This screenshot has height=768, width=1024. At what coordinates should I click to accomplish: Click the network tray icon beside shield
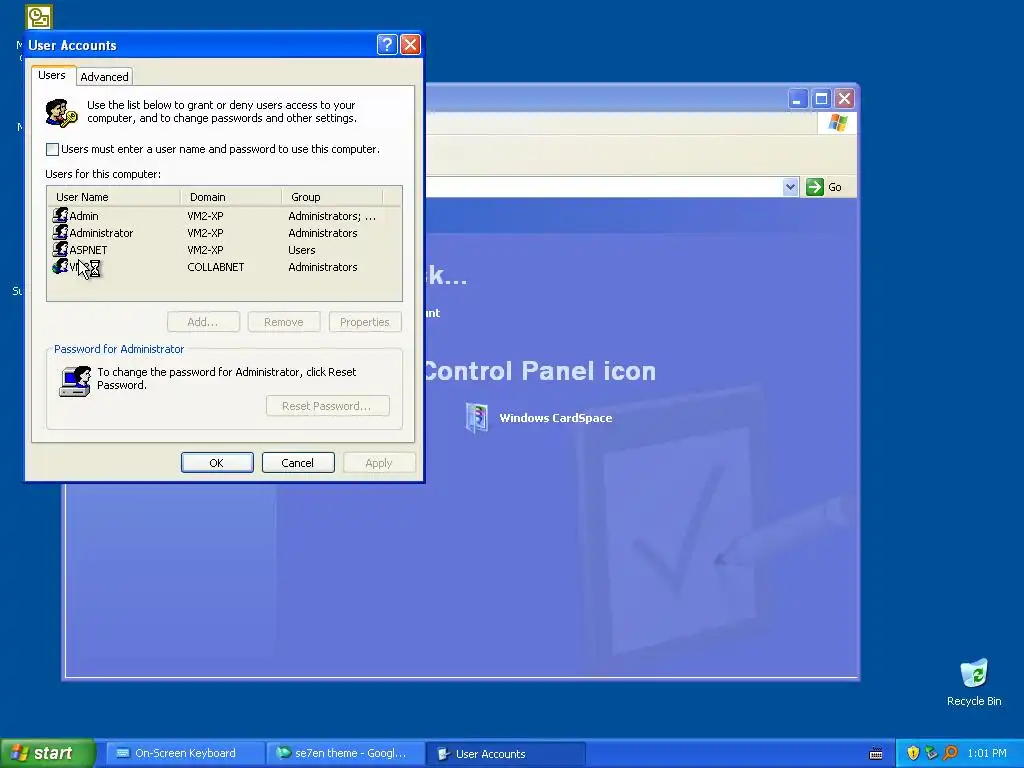pos(931,753)
